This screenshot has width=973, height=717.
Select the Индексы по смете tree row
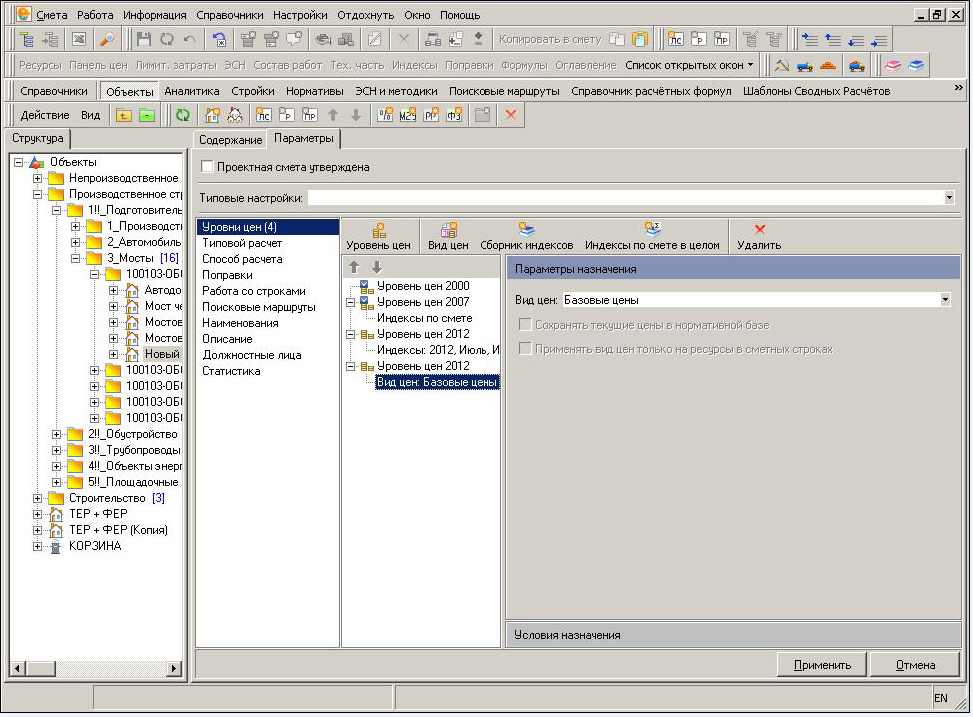click(424, 318)
